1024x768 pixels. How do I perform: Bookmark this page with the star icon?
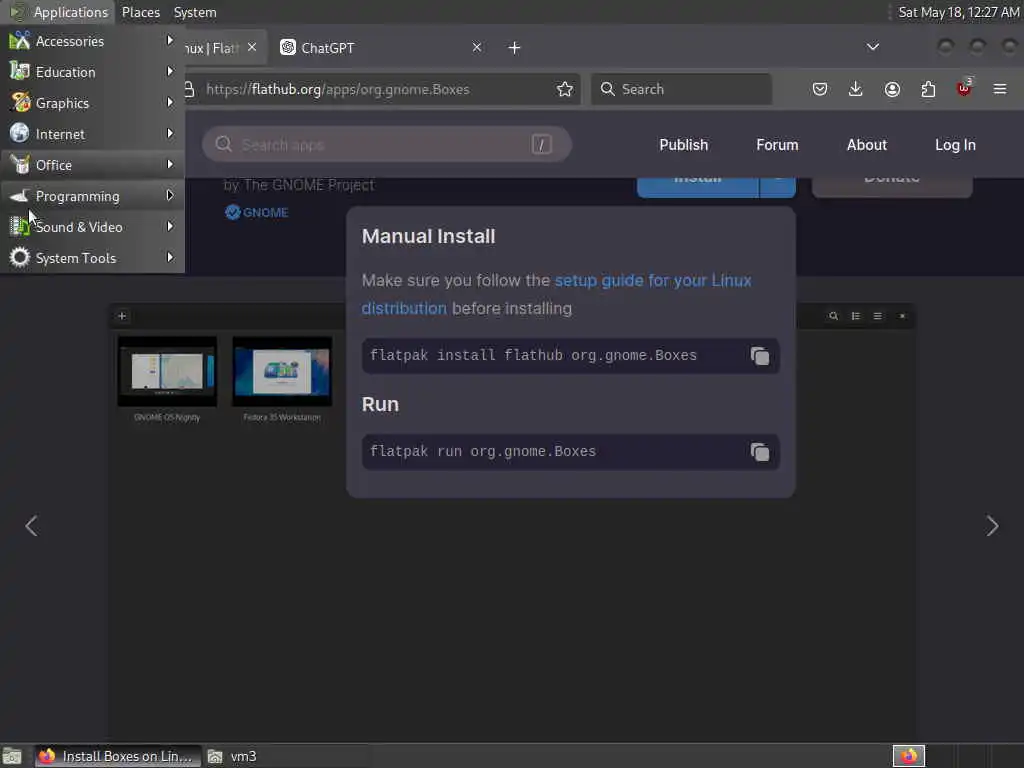565,89
